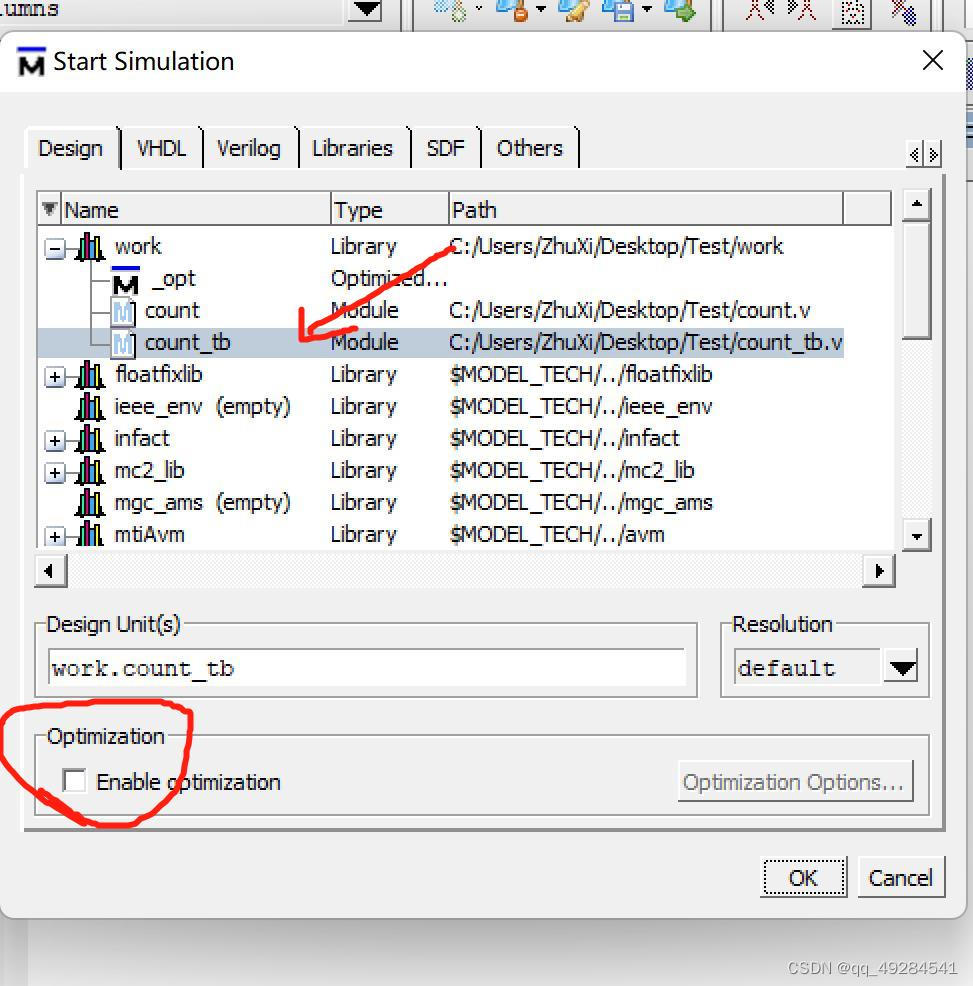973x986 pixels.
Task: Open the Verilog tab
Action: click(x=248, y=148)
